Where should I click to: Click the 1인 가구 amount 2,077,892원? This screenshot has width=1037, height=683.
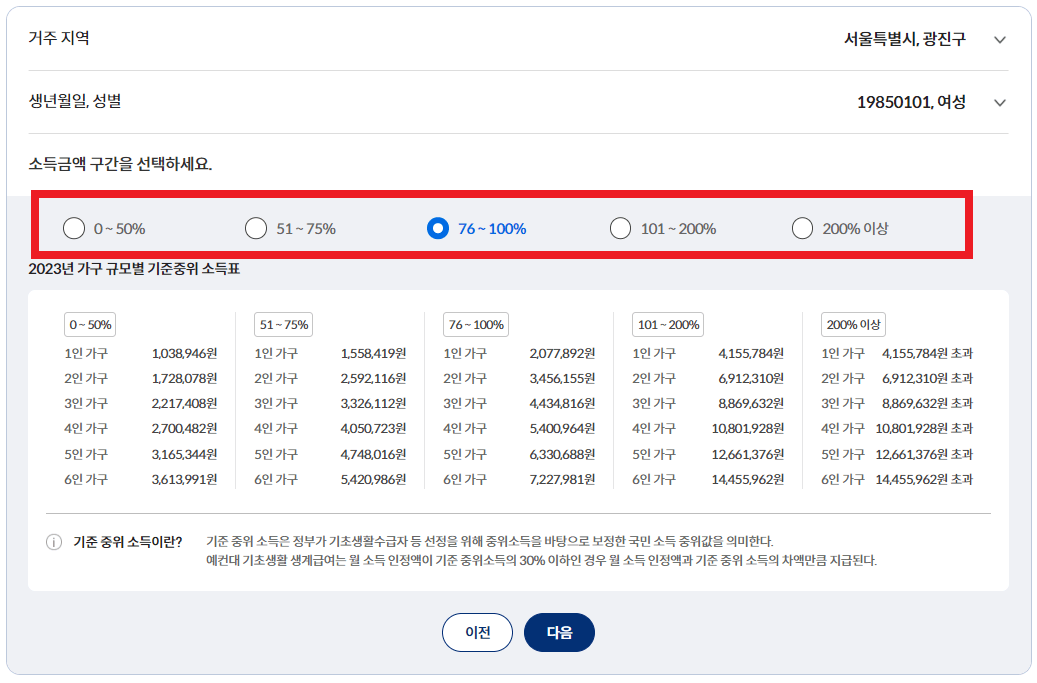point(563,351)
